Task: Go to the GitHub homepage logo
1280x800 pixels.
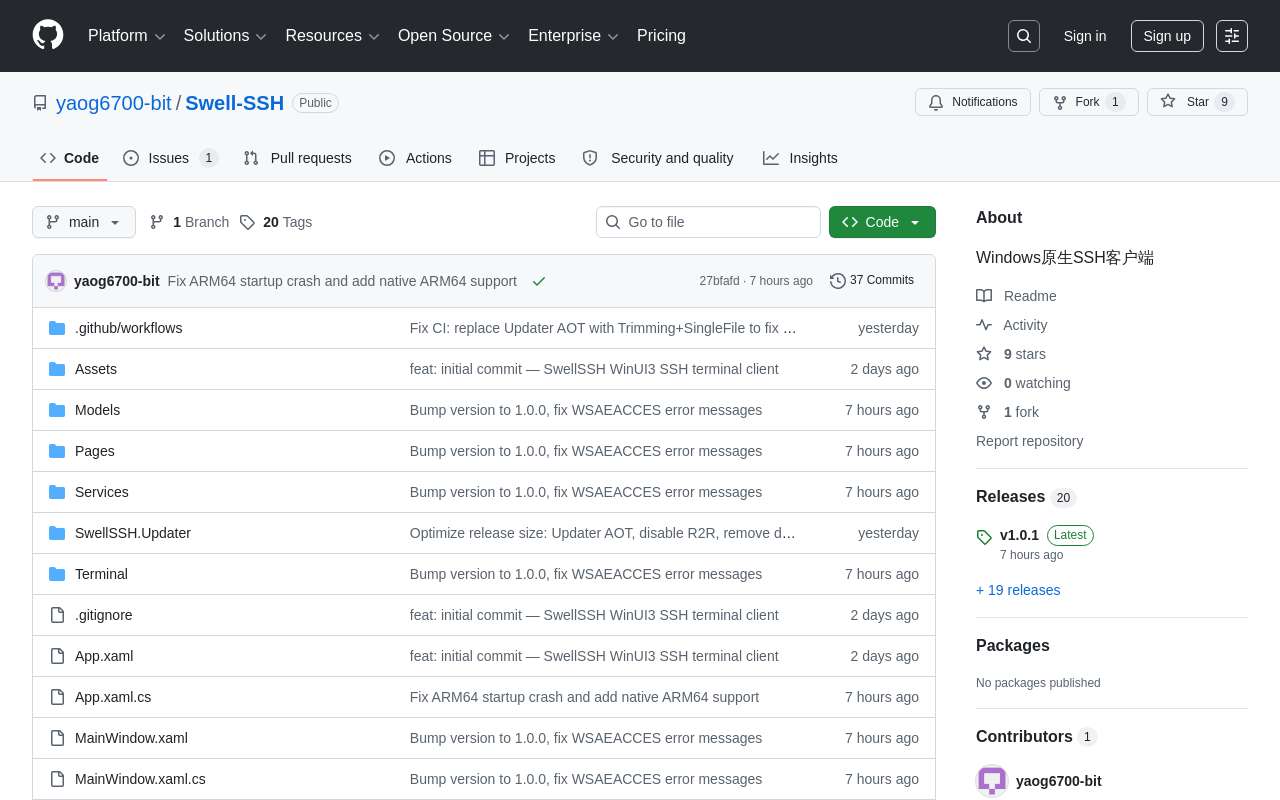Action: pyautogui.click(x=48, y=35)
